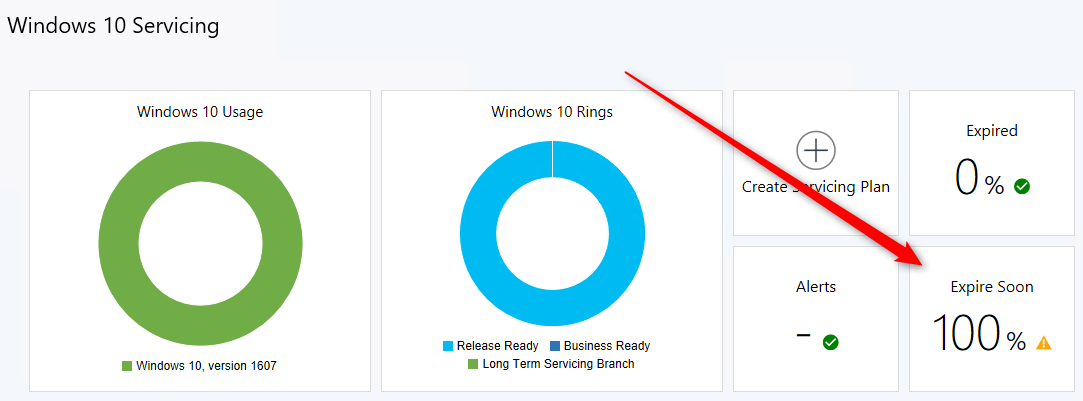Click the Long Term Servicing Branch green square
1083x401 pixels.
(473, 364)
